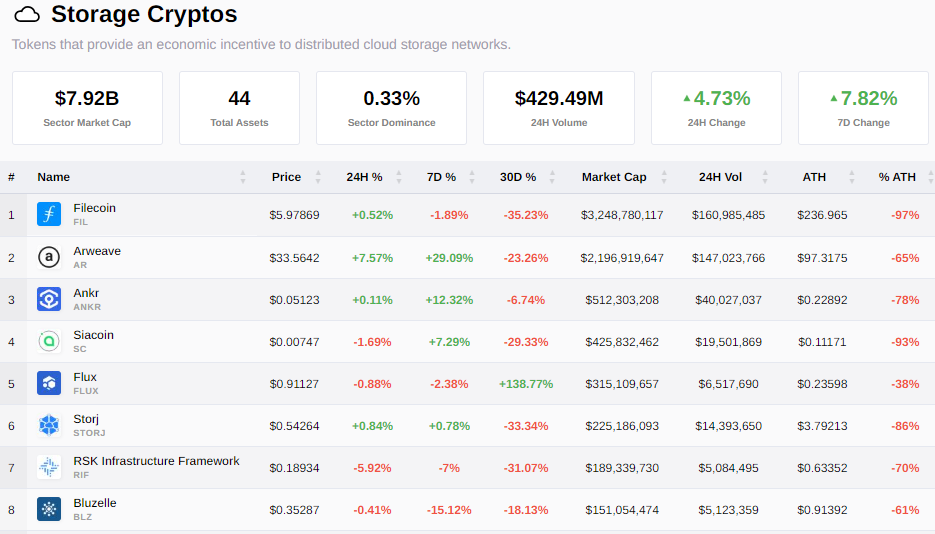Open the Storj asset page

click(x=86, y=419)
